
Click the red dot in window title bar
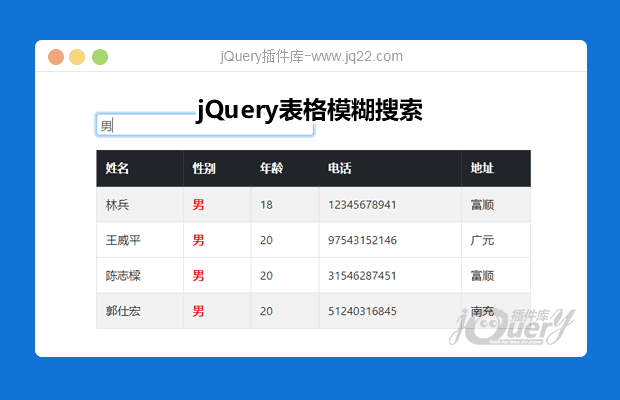click(x=56, y=57)
